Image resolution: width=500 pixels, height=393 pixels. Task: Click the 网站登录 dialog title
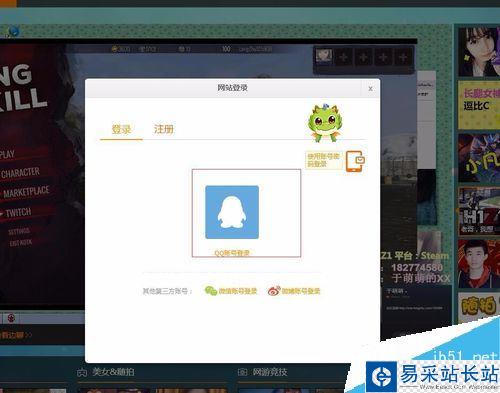232,88
